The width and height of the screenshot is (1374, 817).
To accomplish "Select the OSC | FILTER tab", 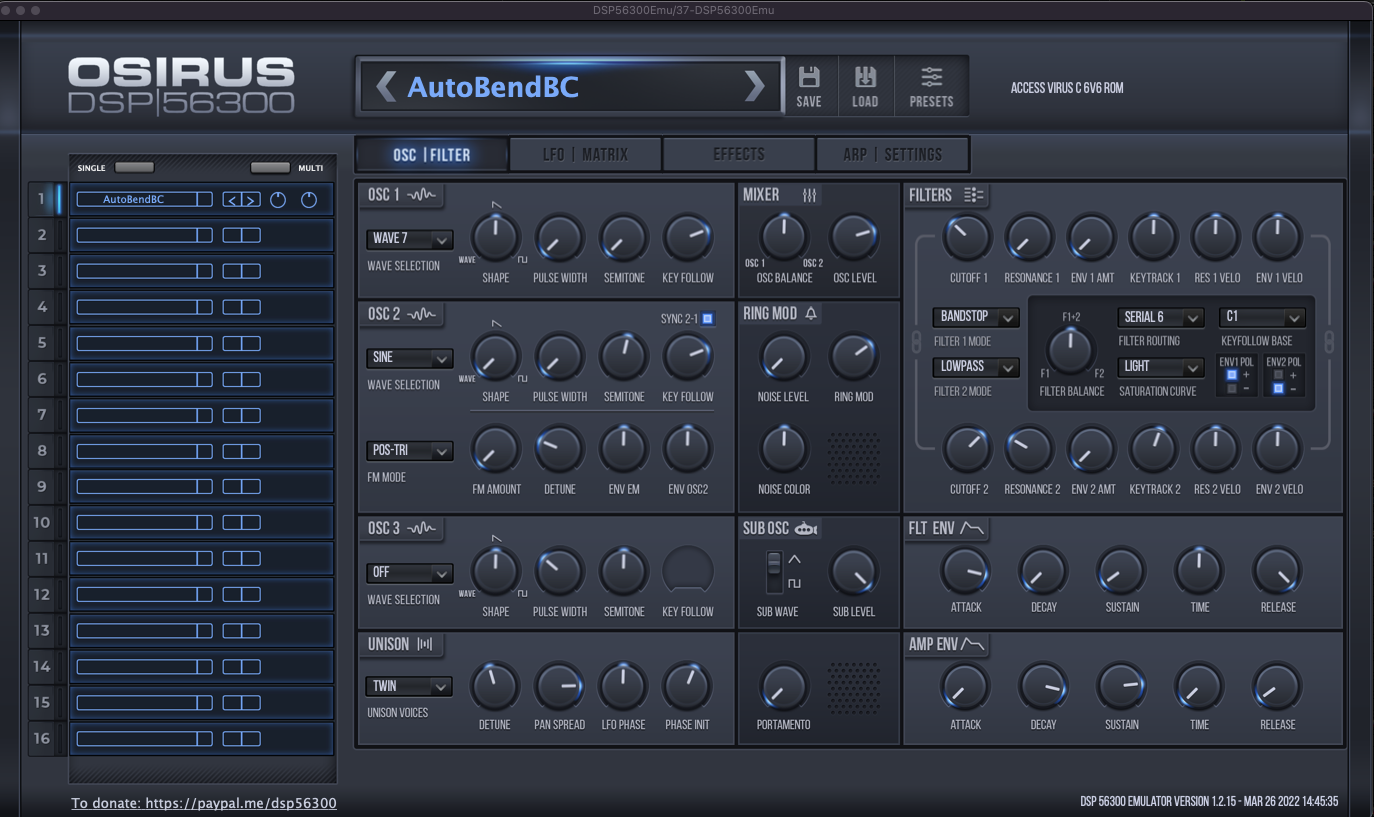I will 432,155.
